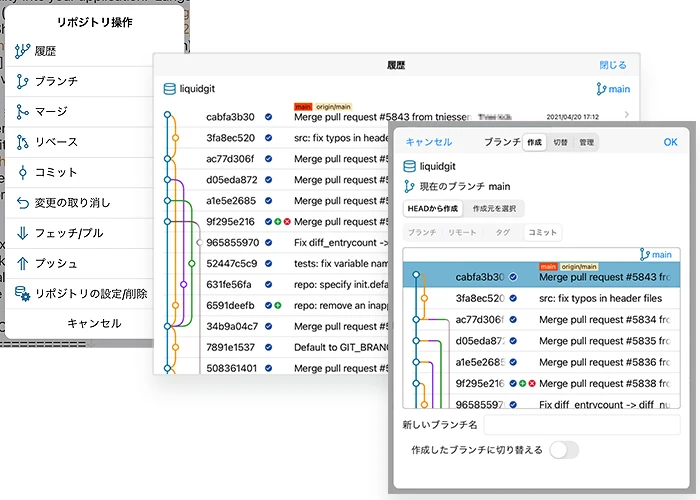Toggle 作成したブランチに切り替える switch
This screenshot has width=700, height=500.
[x=564, y=450]
